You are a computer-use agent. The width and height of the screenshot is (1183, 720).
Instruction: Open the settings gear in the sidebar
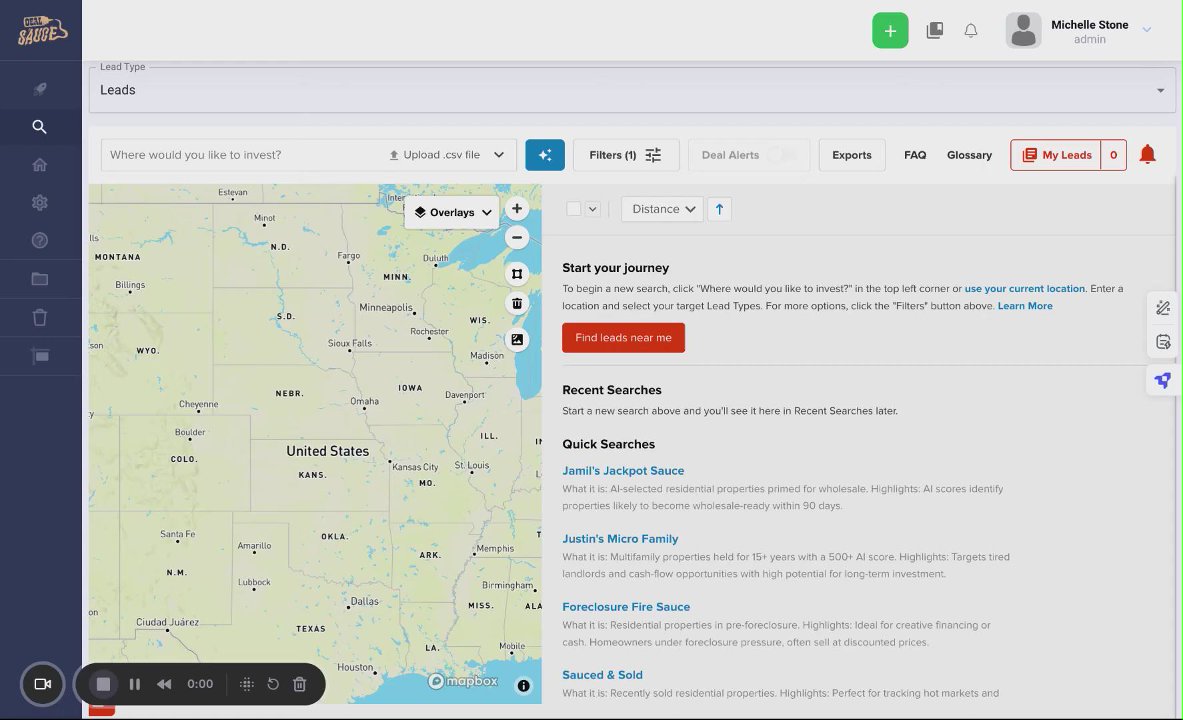[40, 202]
